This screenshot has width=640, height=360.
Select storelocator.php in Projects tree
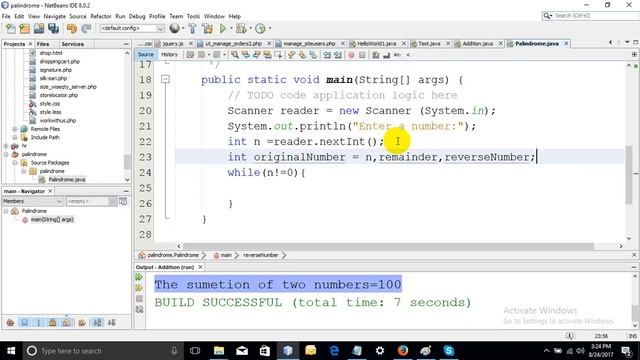pos(58,95)
